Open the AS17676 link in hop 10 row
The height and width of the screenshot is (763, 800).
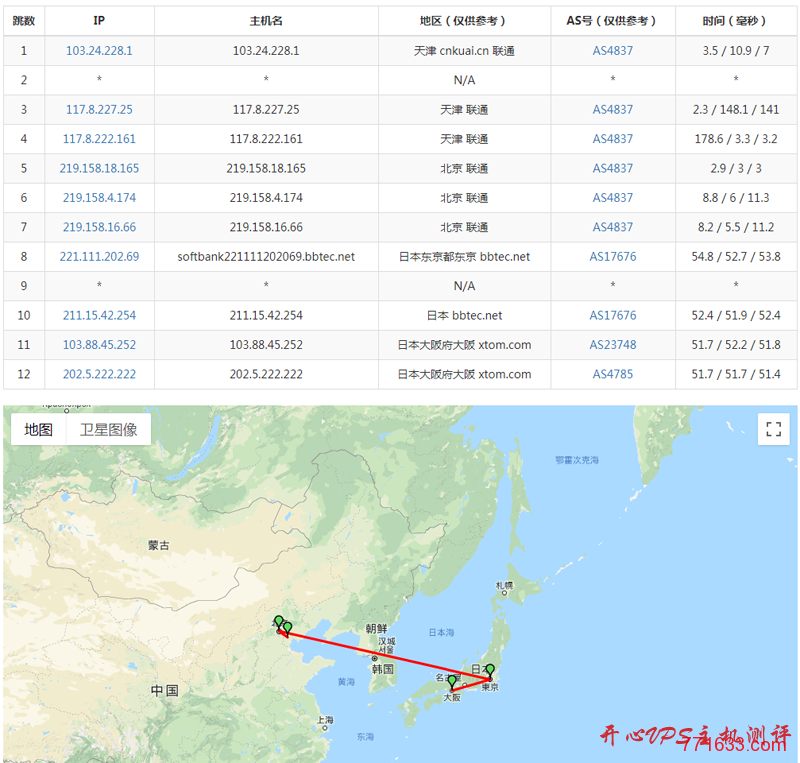(612, 315)
